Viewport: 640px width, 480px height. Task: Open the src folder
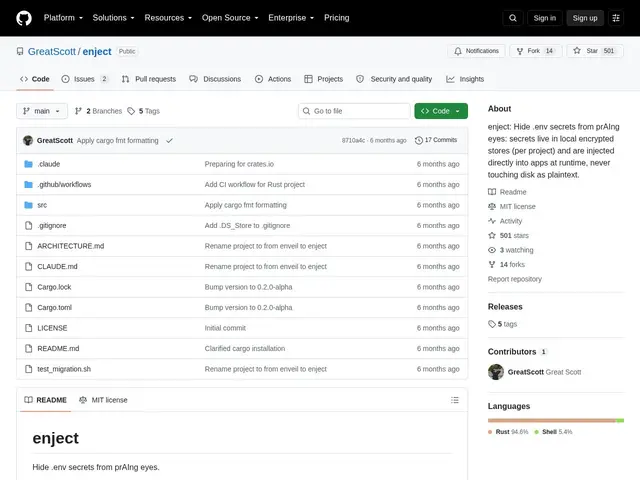(x=42, y=205)
